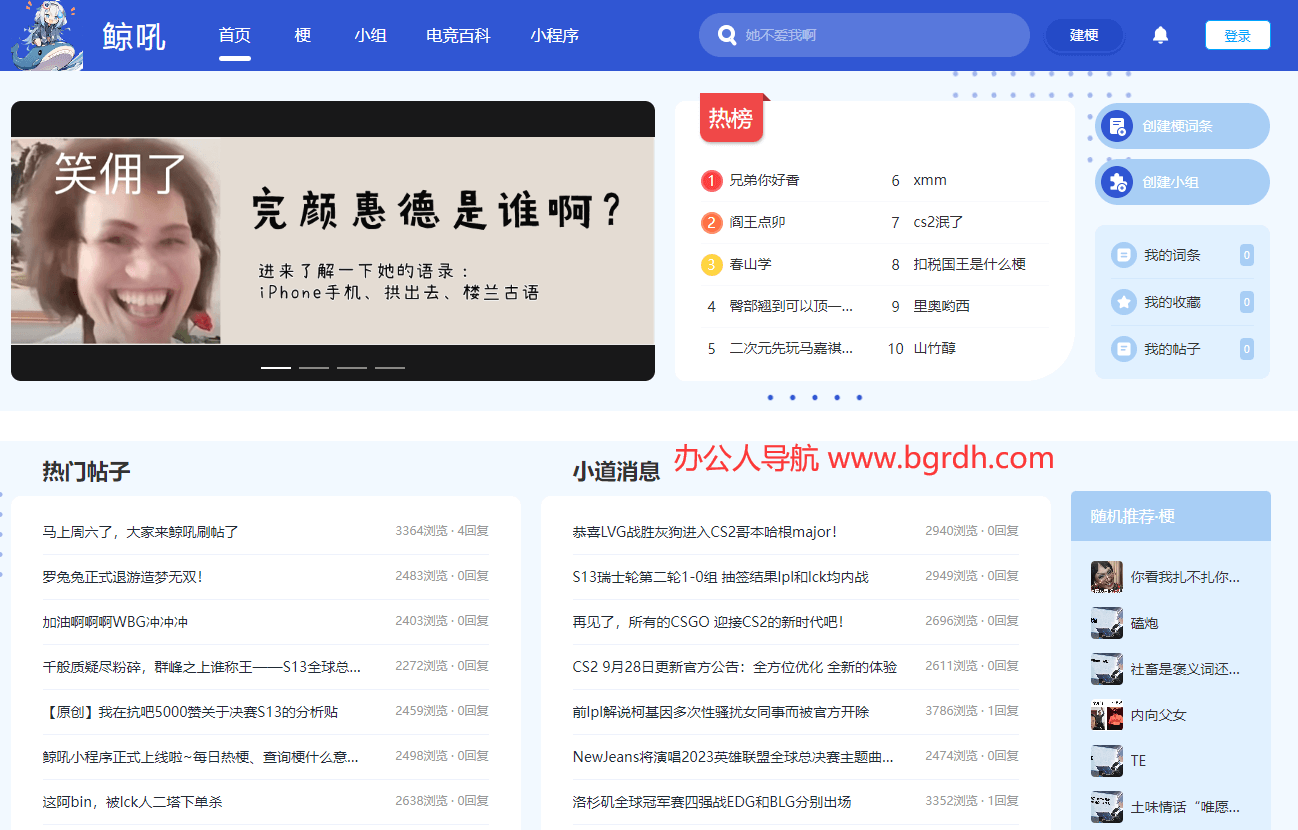This screenshot has width=1298, height=830.
Task: Click the 我的帖子 icon
Action: tap(1123, 348)
